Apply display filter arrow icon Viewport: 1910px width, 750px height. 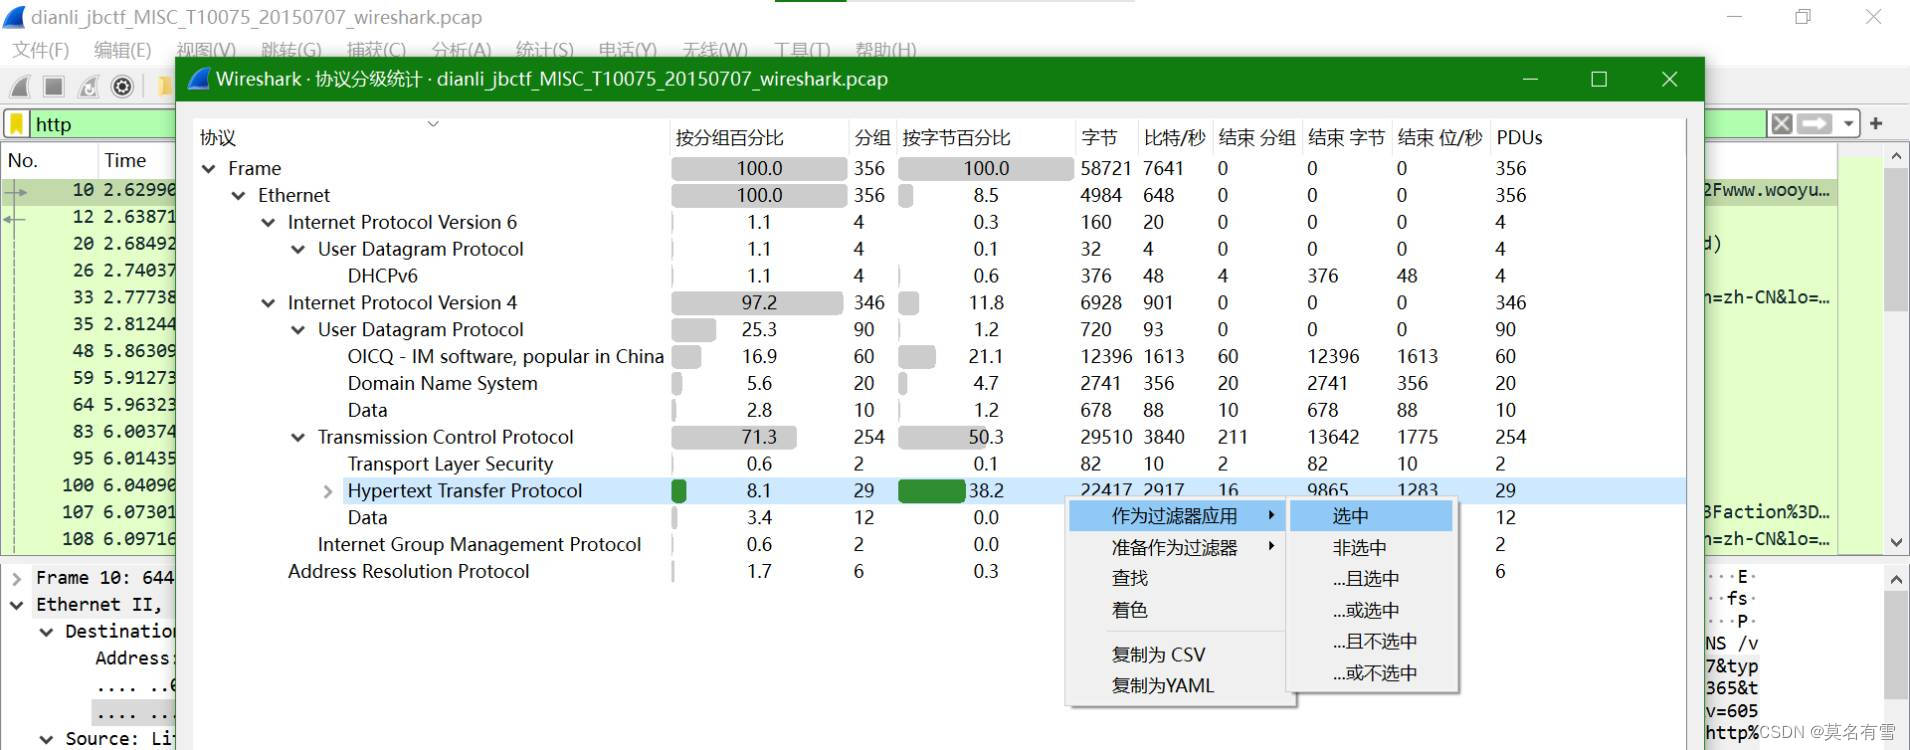[x=1815, y=124]
